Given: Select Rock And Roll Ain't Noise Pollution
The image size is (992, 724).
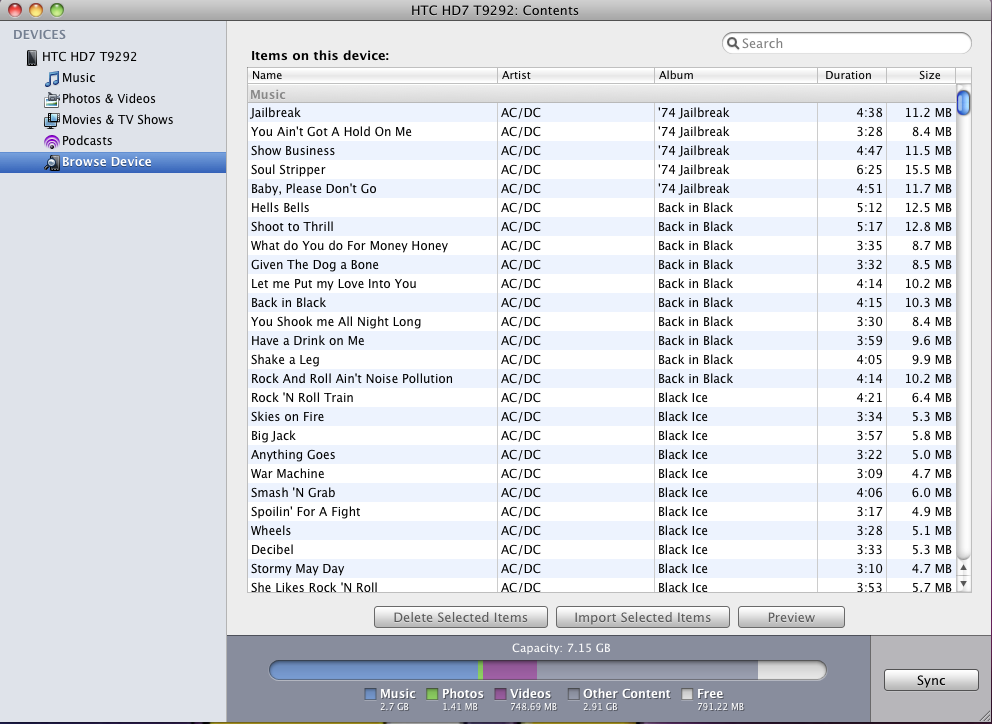Looking at the screenshot, I should click(602, 378).
